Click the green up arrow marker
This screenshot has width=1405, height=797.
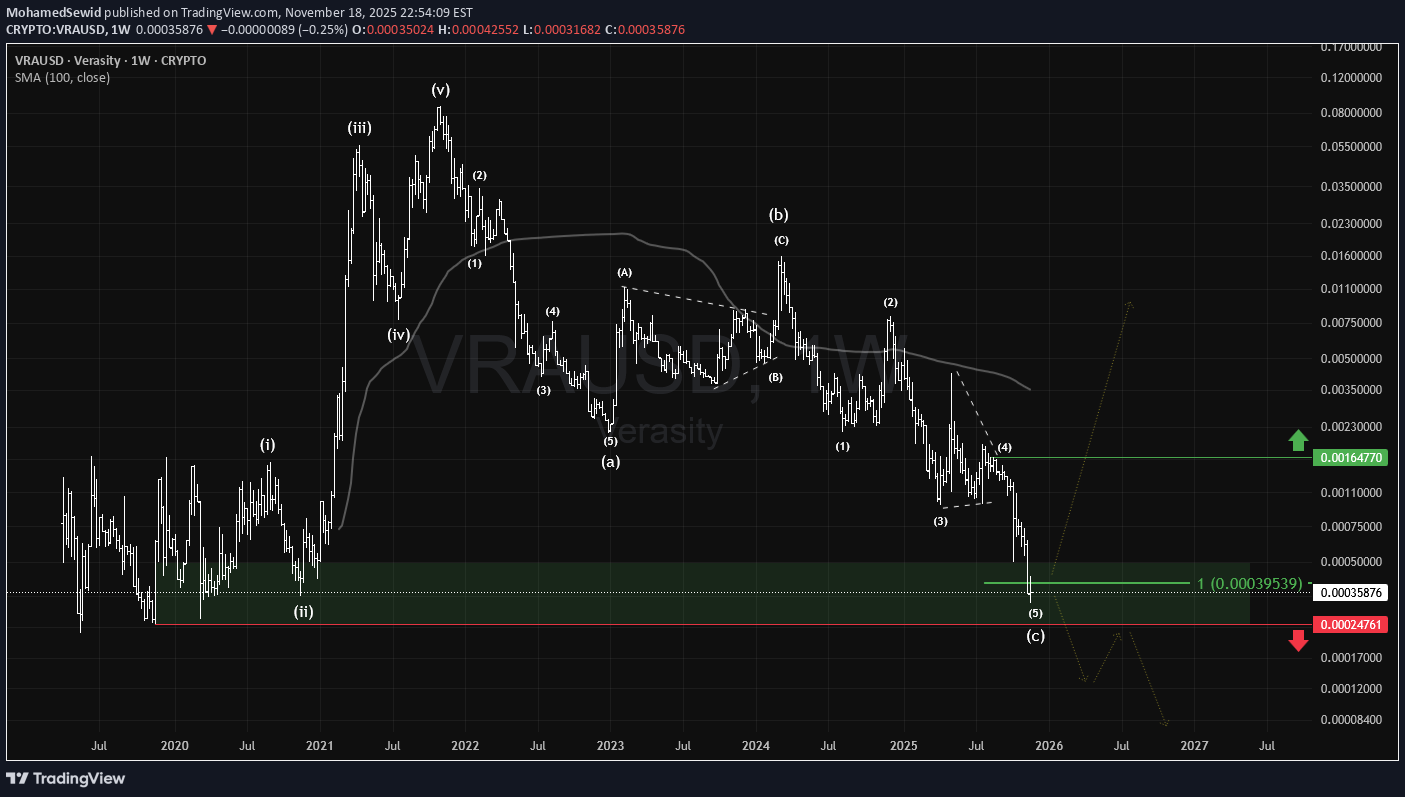pyautogui.click(x=1298, y=438)
